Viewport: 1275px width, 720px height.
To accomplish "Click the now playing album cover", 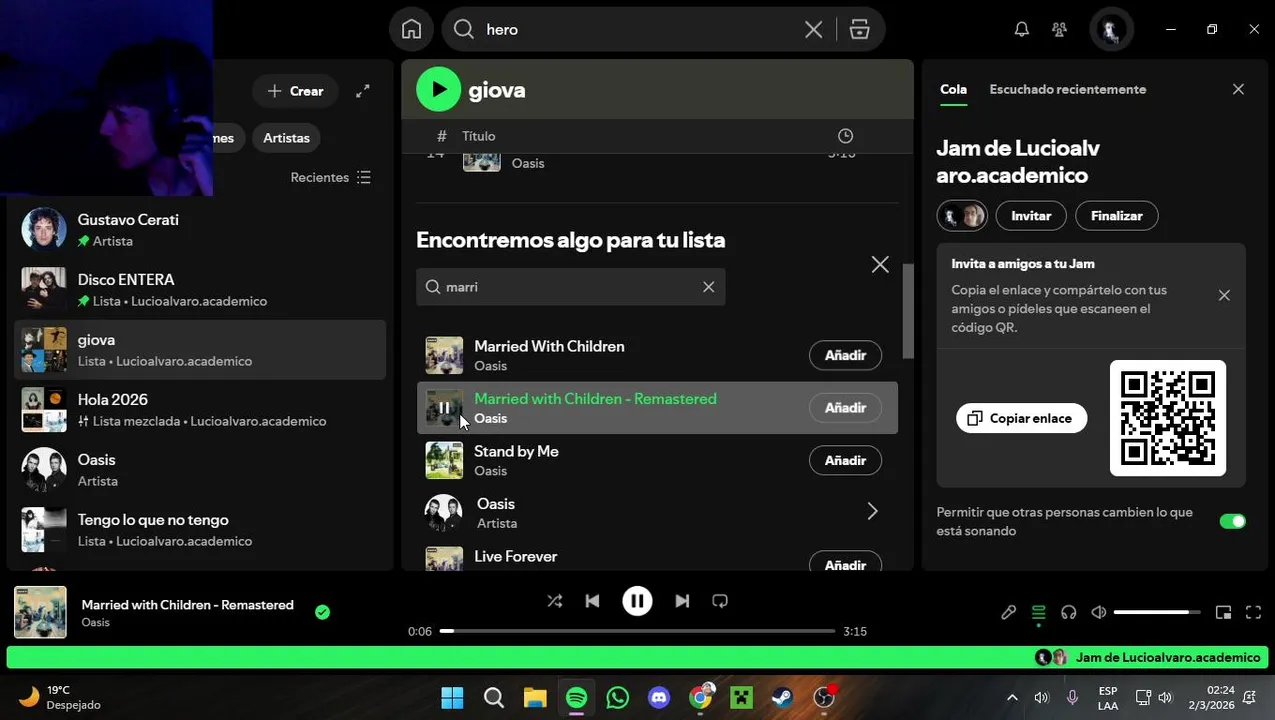I will tap(40, 612).
